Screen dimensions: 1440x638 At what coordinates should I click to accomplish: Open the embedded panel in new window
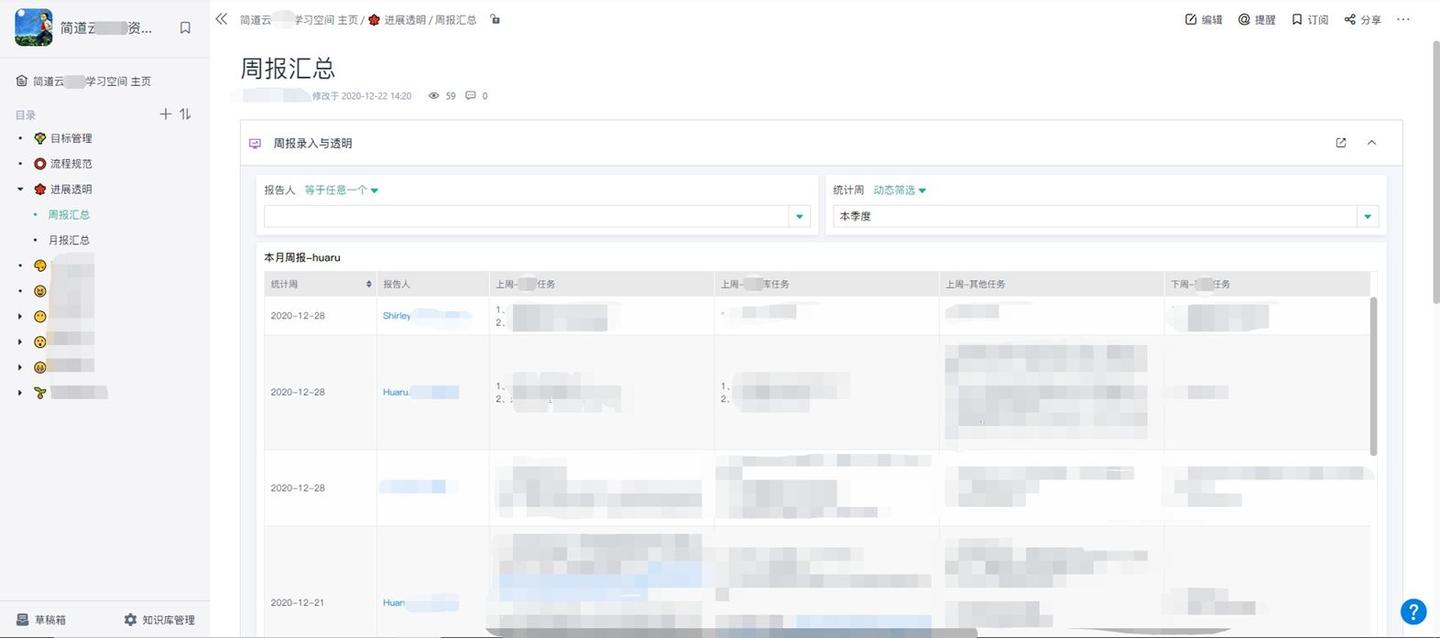1341,143
